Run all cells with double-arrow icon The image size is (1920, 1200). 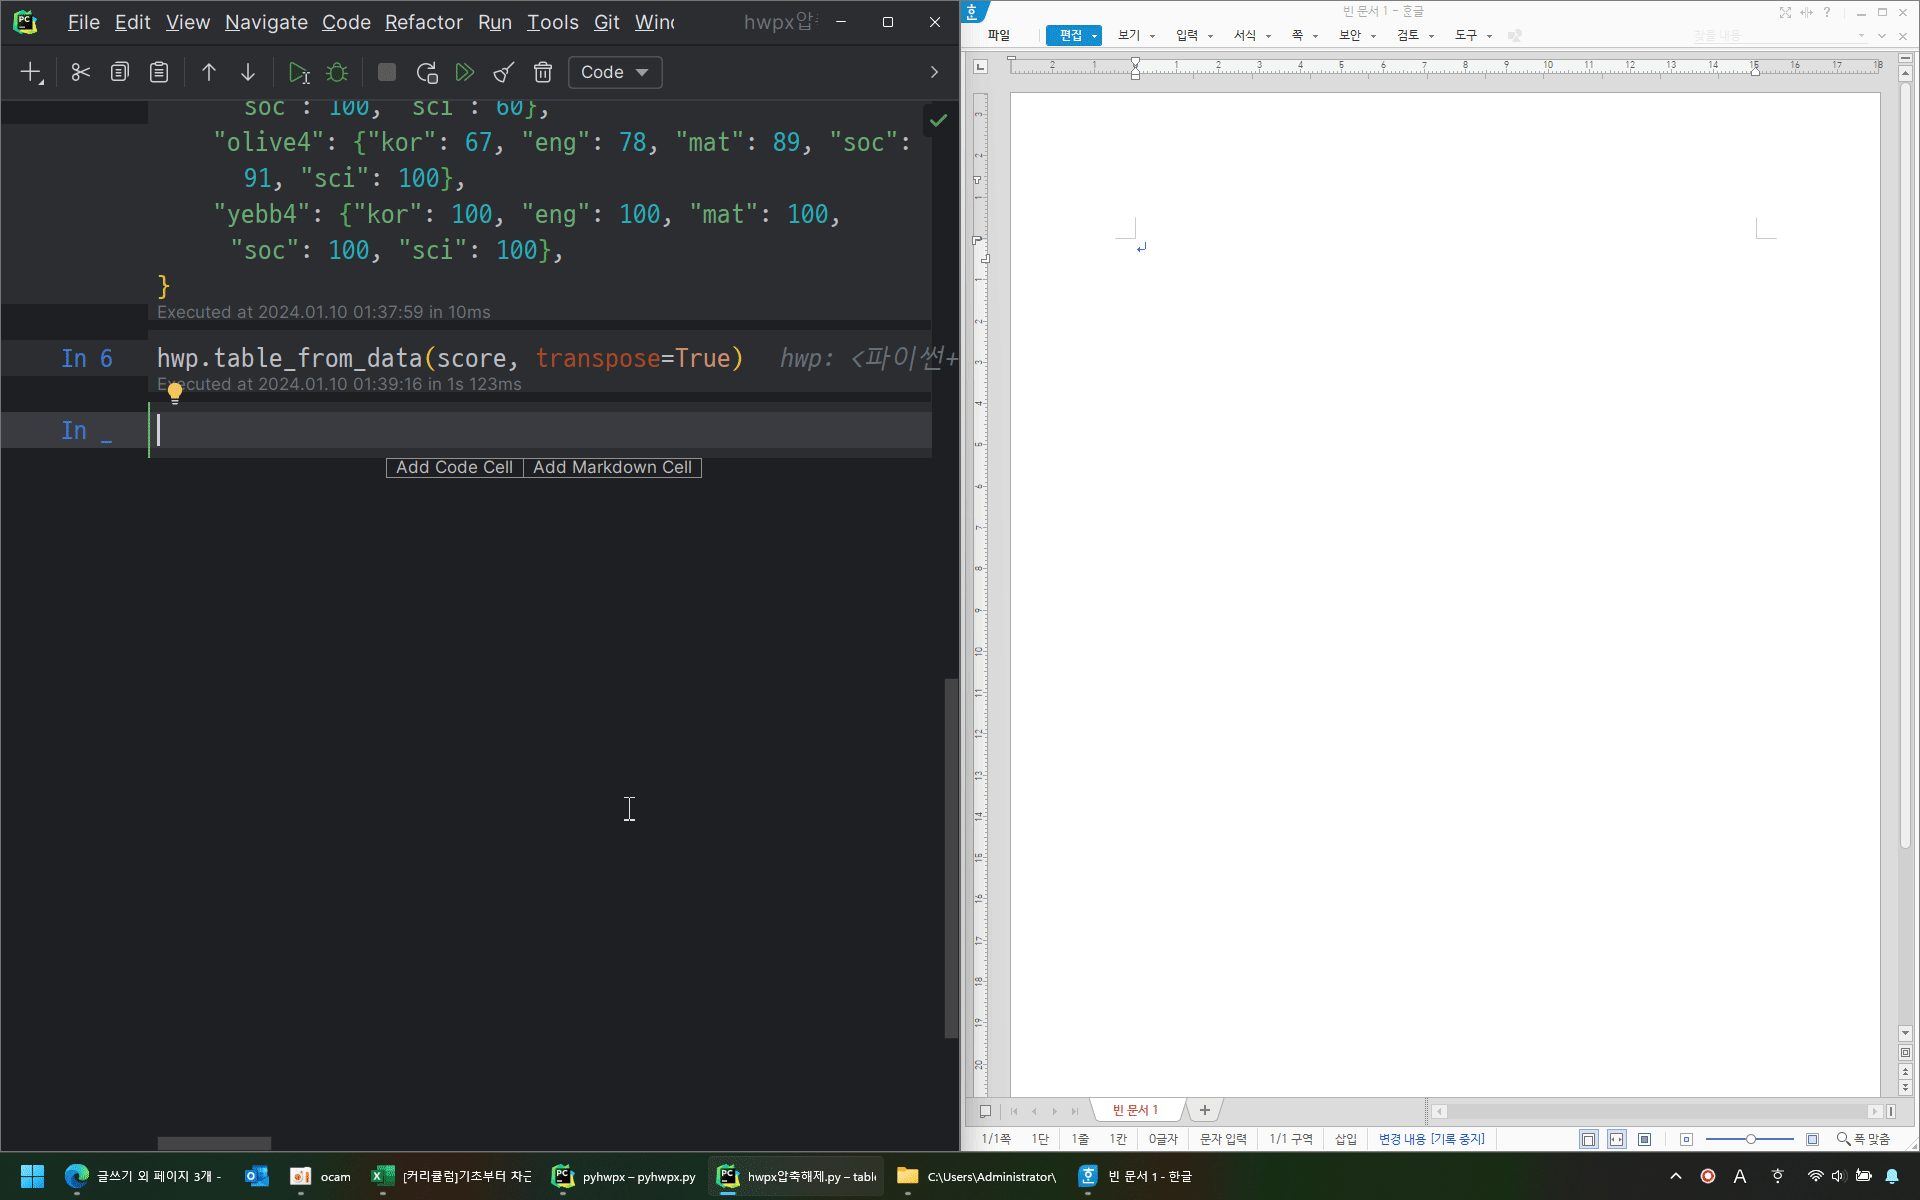pyautogui.click(x=465, y=72)
